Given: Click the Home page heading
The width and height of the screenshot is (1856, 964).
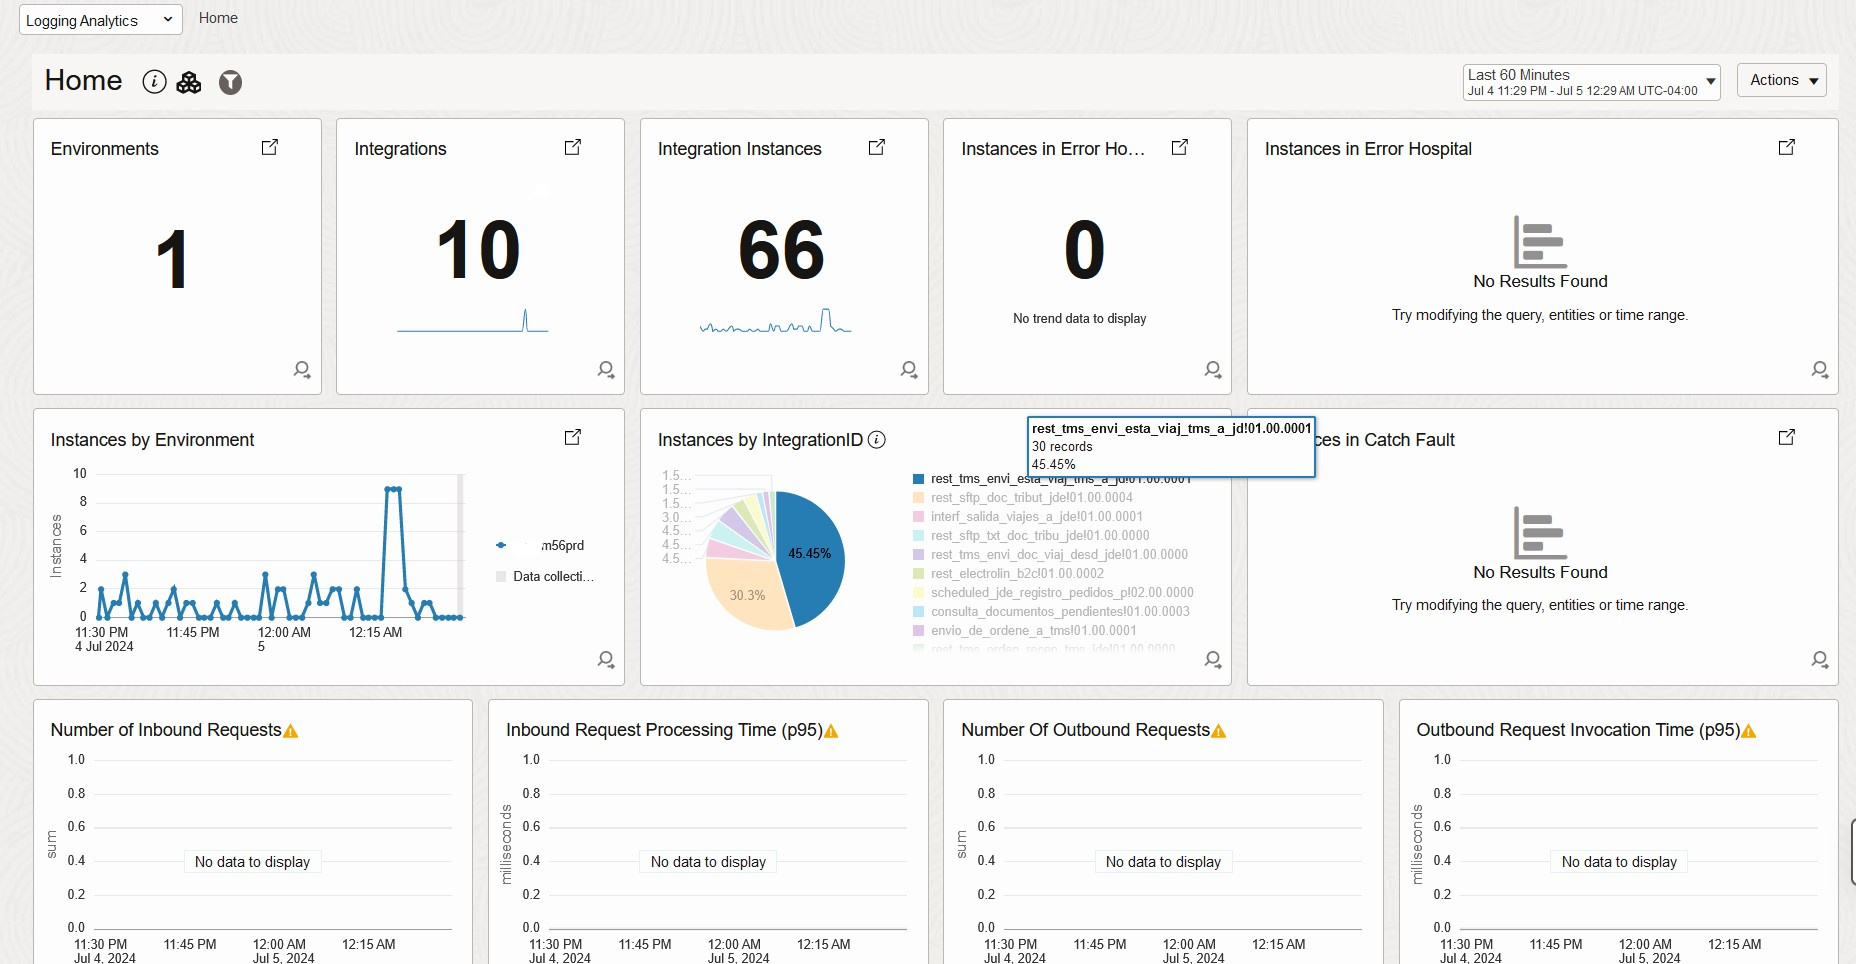Looking at the screenshot, I should point(84,81).
